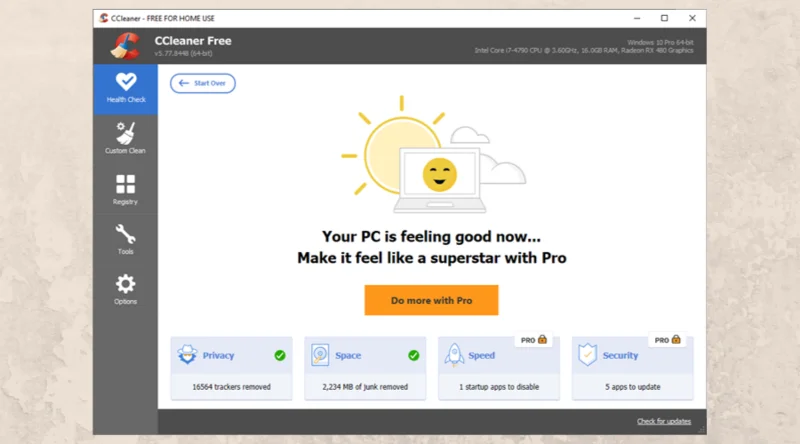Minimize the CCleaner window

[637, 18]
